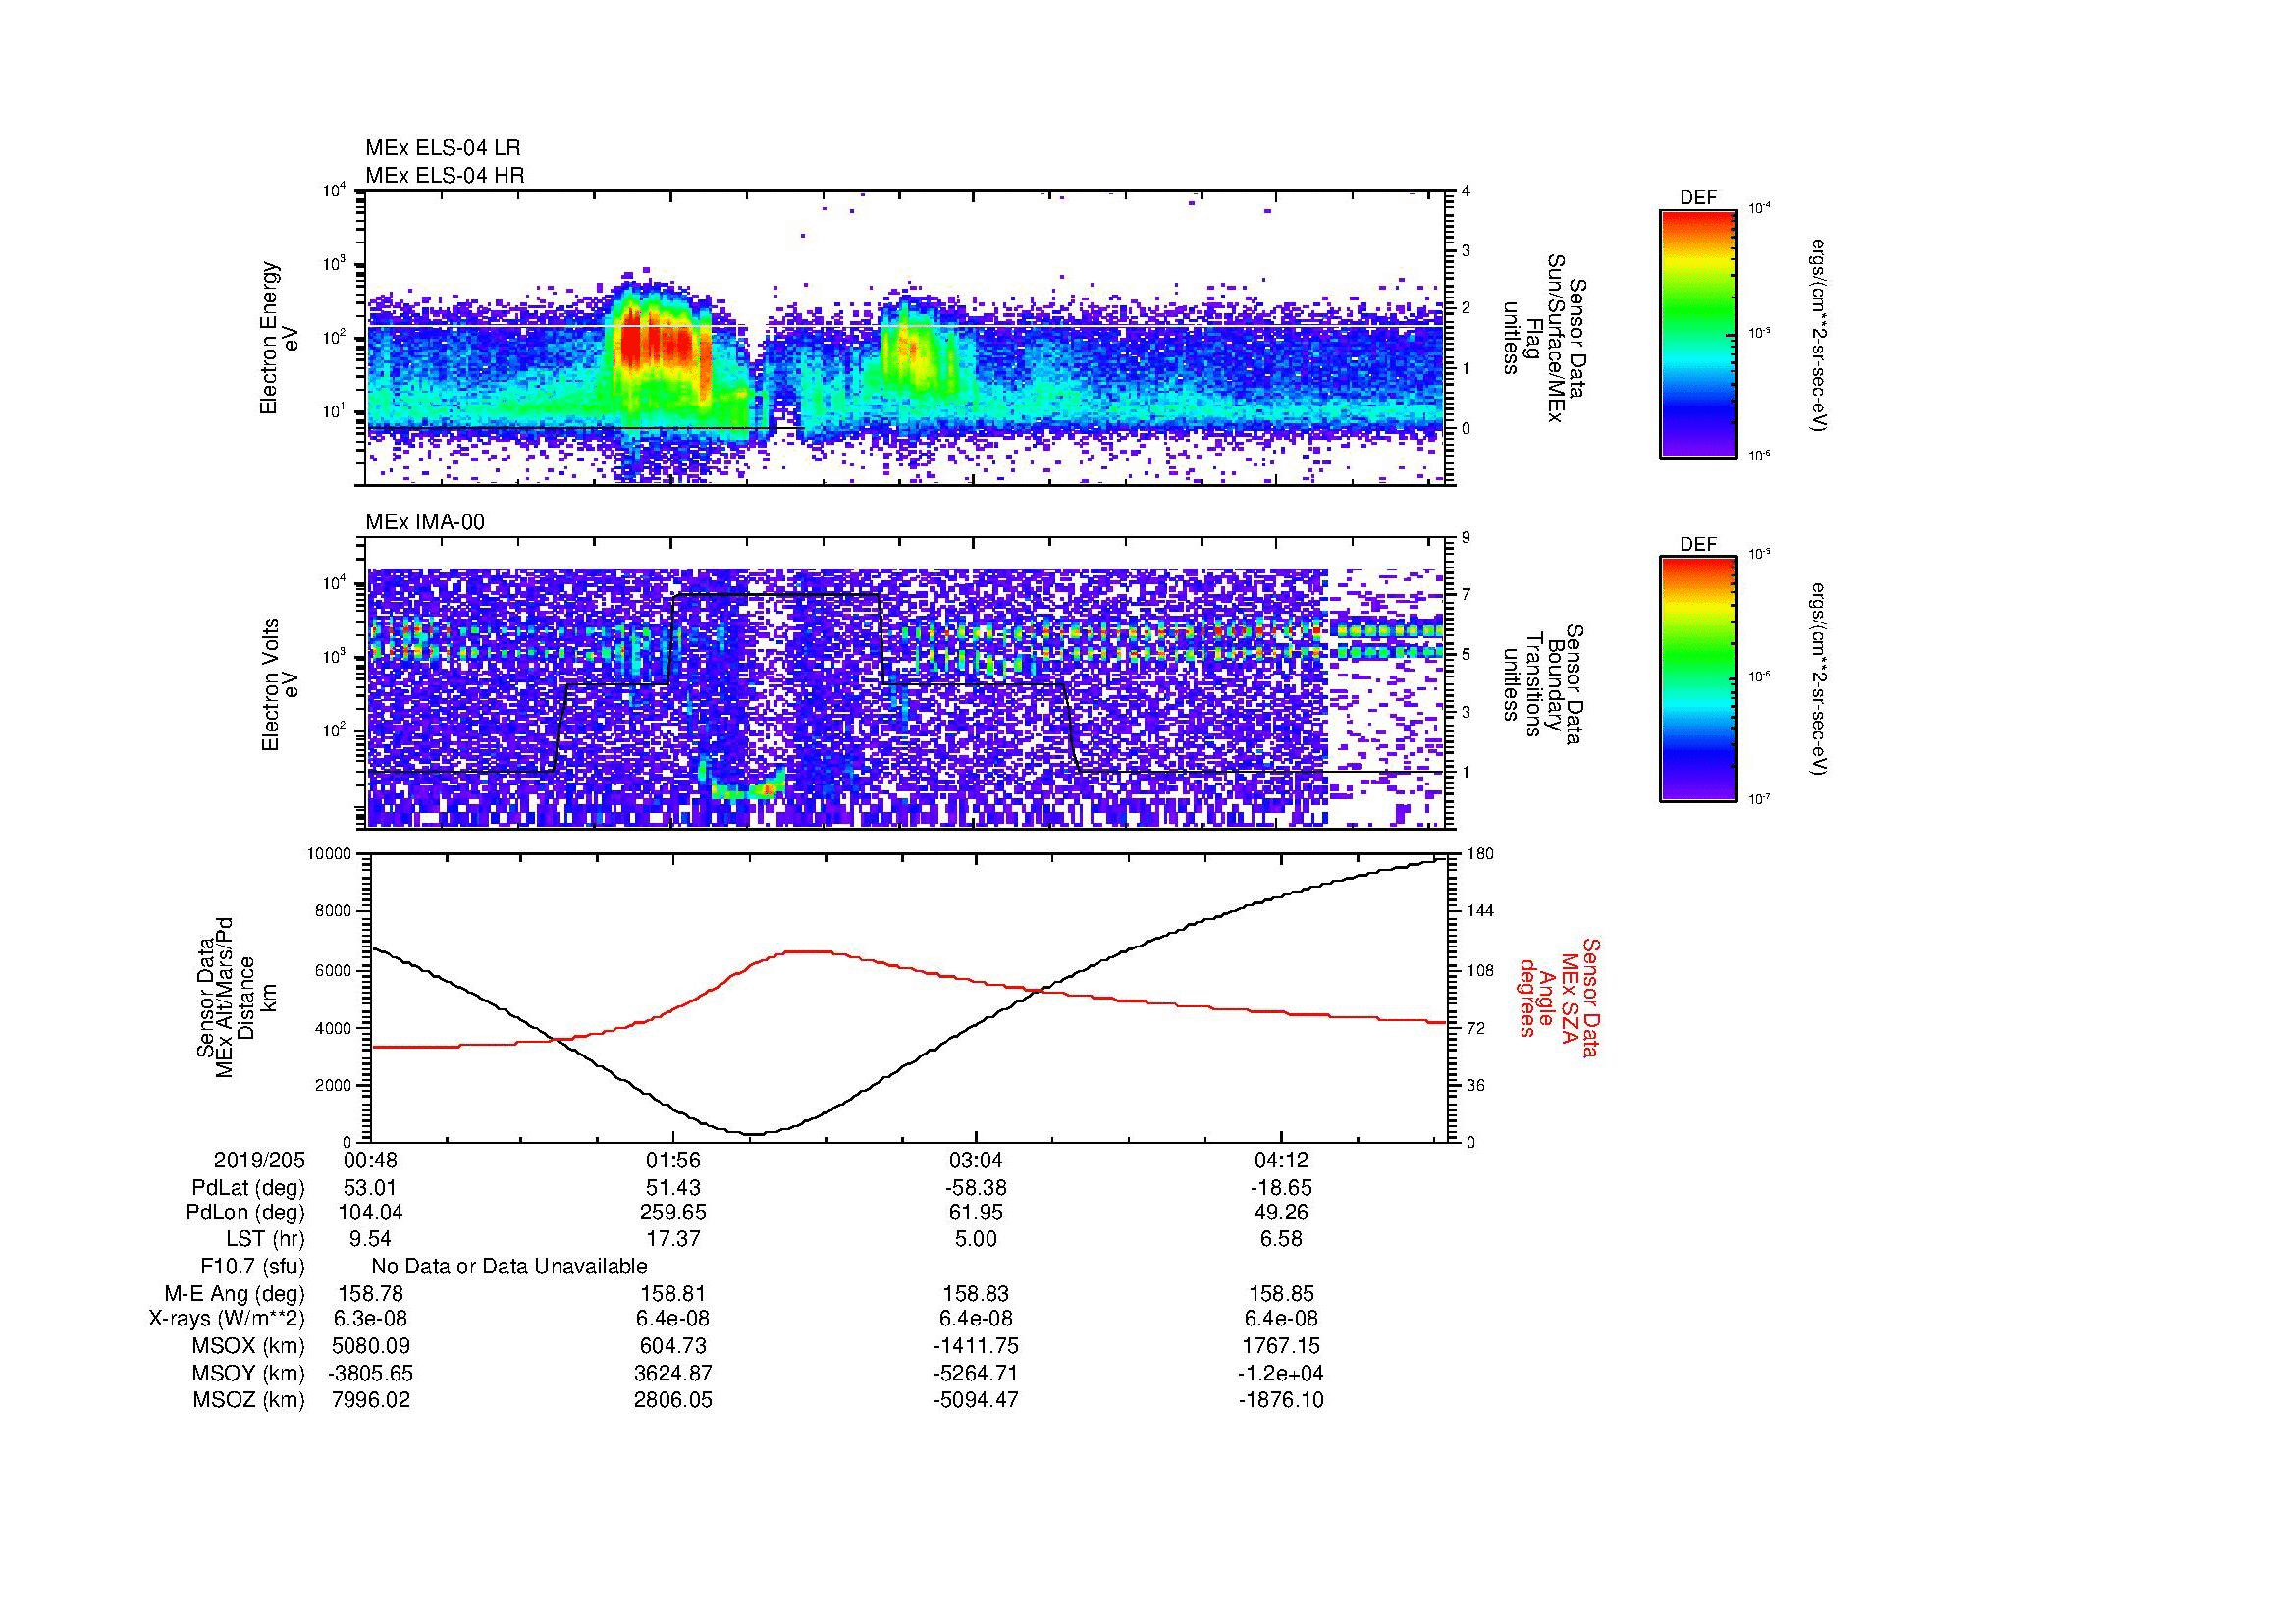The image size is (2296, 1623).
Task: Click the M-E Ang value 158.78
Action: point(371,1294)
